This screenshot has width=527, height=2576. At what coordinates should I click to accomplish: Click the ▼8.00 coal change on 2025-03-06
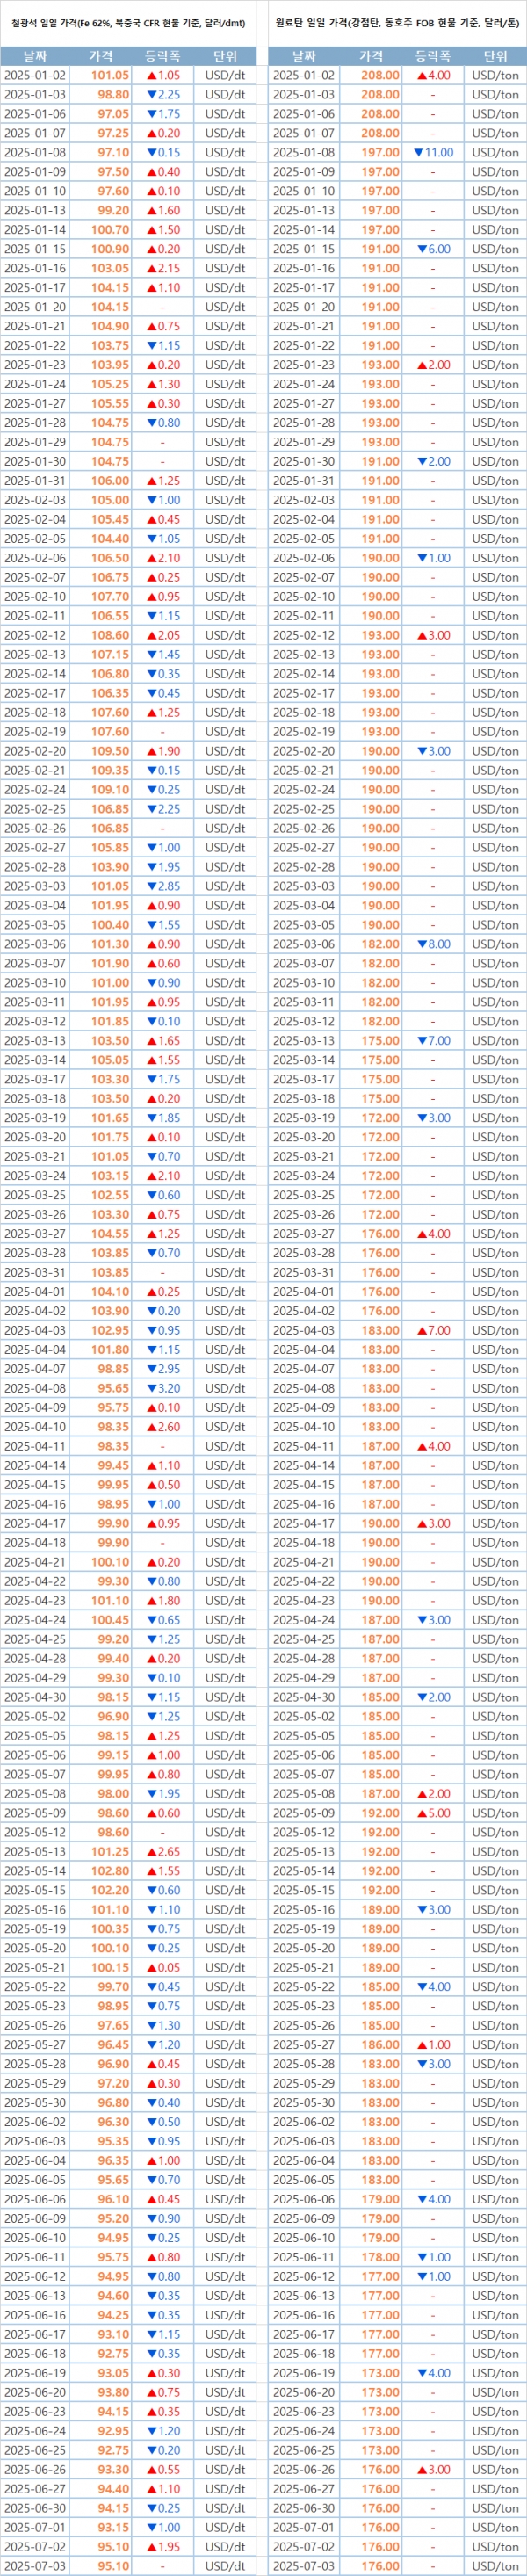(x=433, y=944)
